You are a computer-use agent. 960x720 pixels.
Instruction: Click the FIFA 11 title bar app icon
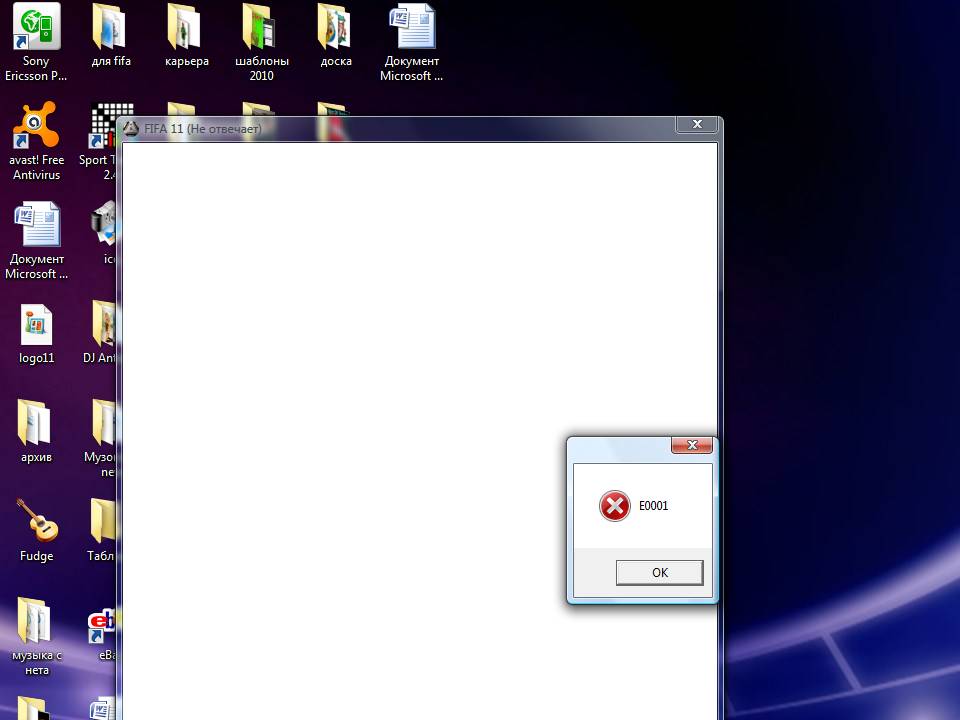[131, 129]
